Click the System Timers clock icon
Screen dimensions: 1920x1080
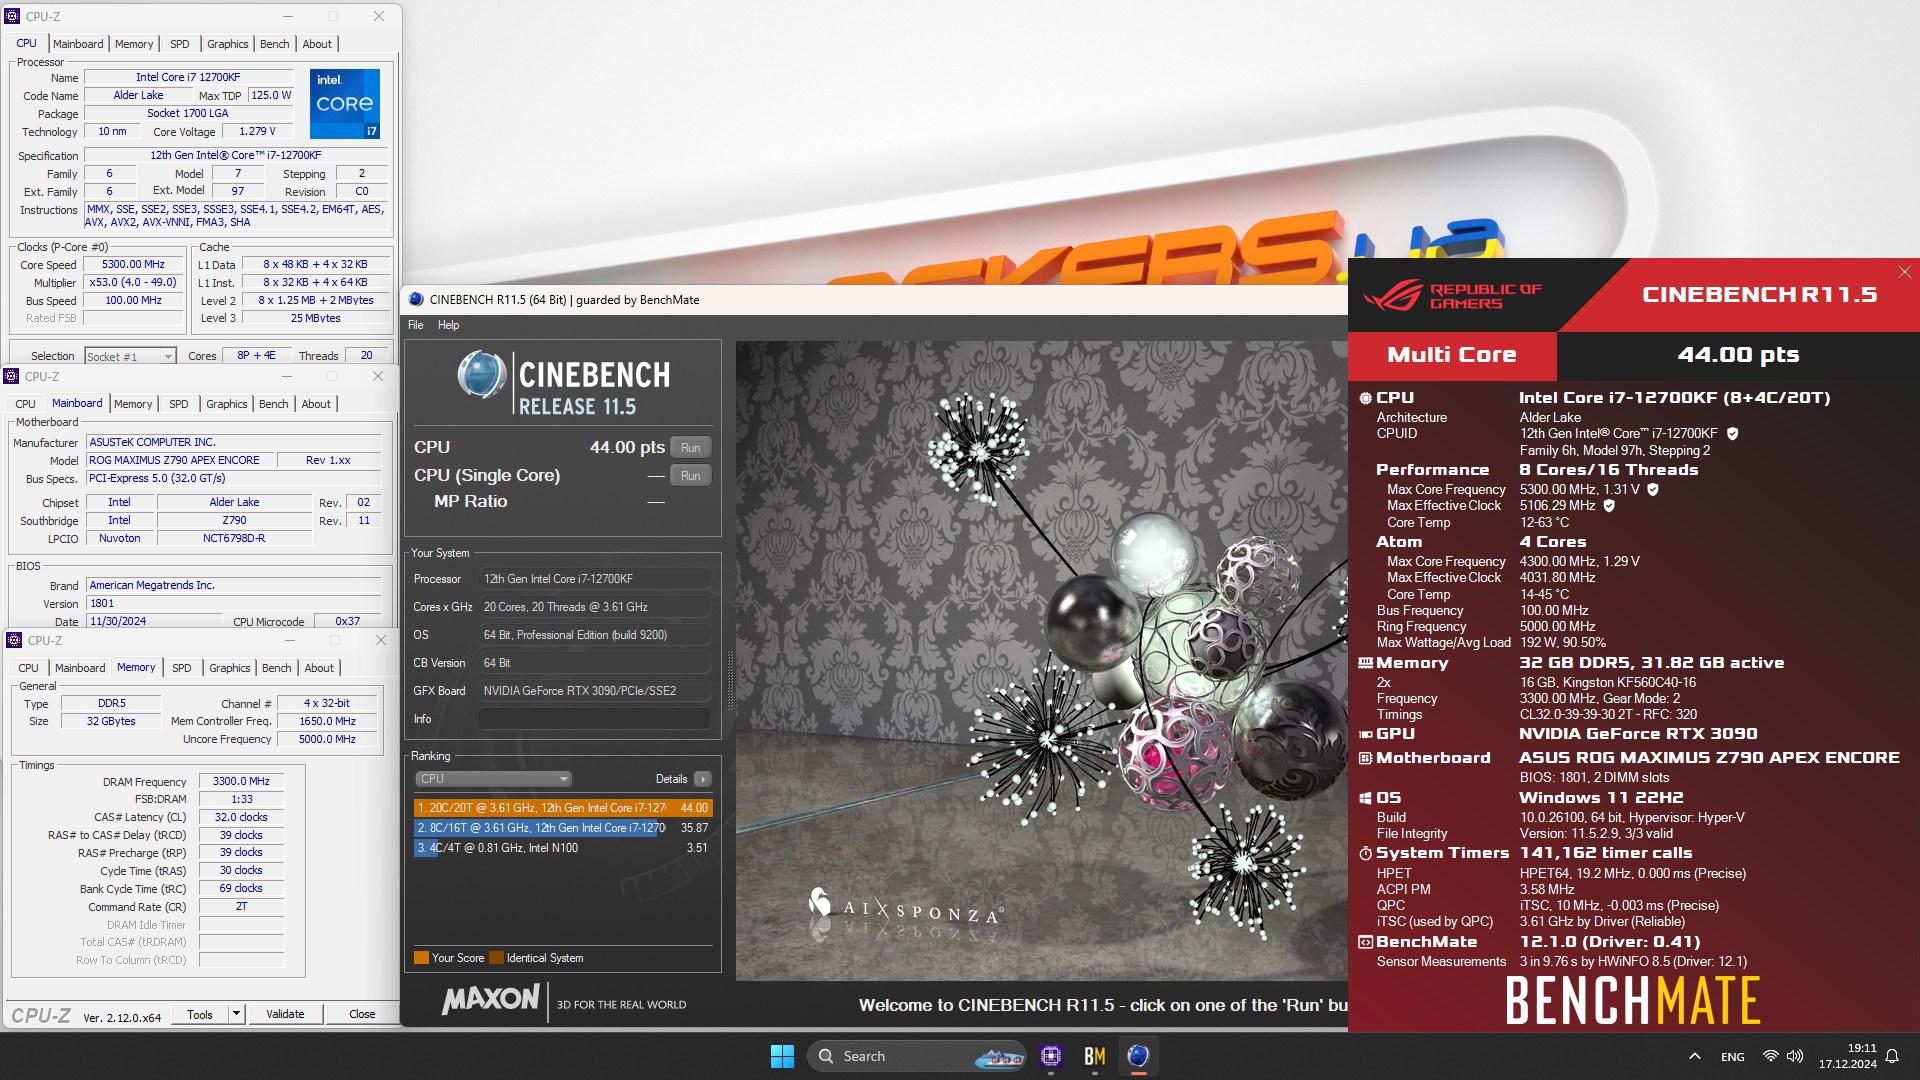point(1365,853)
